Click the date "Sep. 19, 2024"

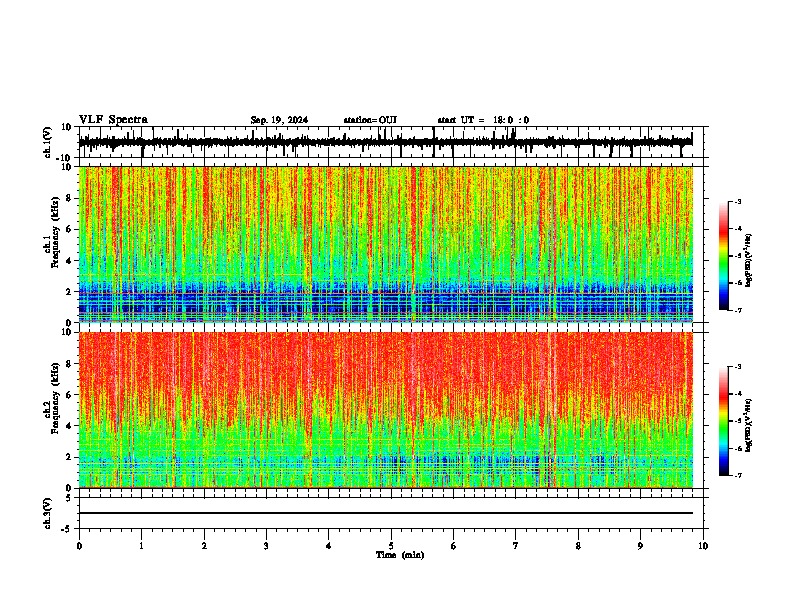279,120
